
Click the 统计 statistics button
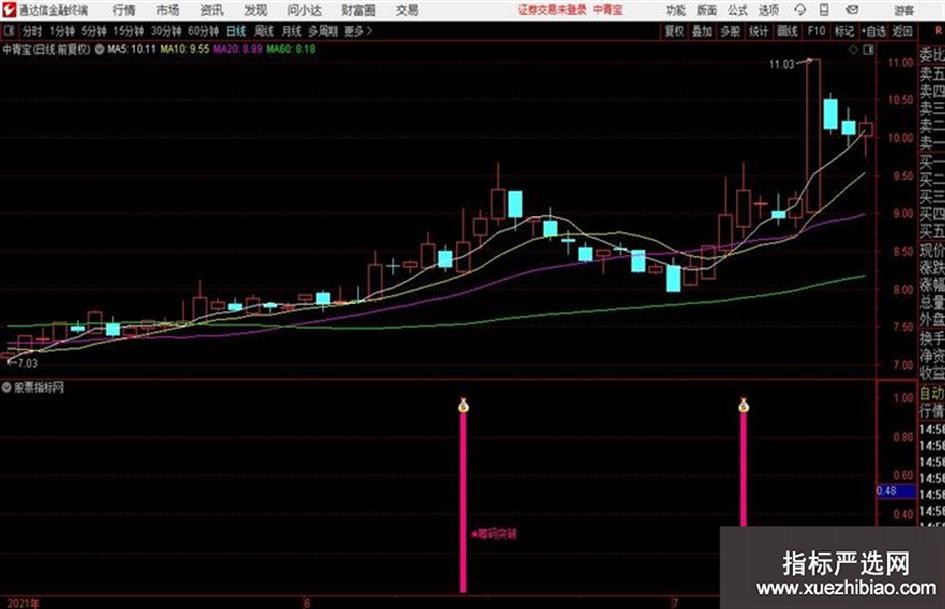point(759,31)
